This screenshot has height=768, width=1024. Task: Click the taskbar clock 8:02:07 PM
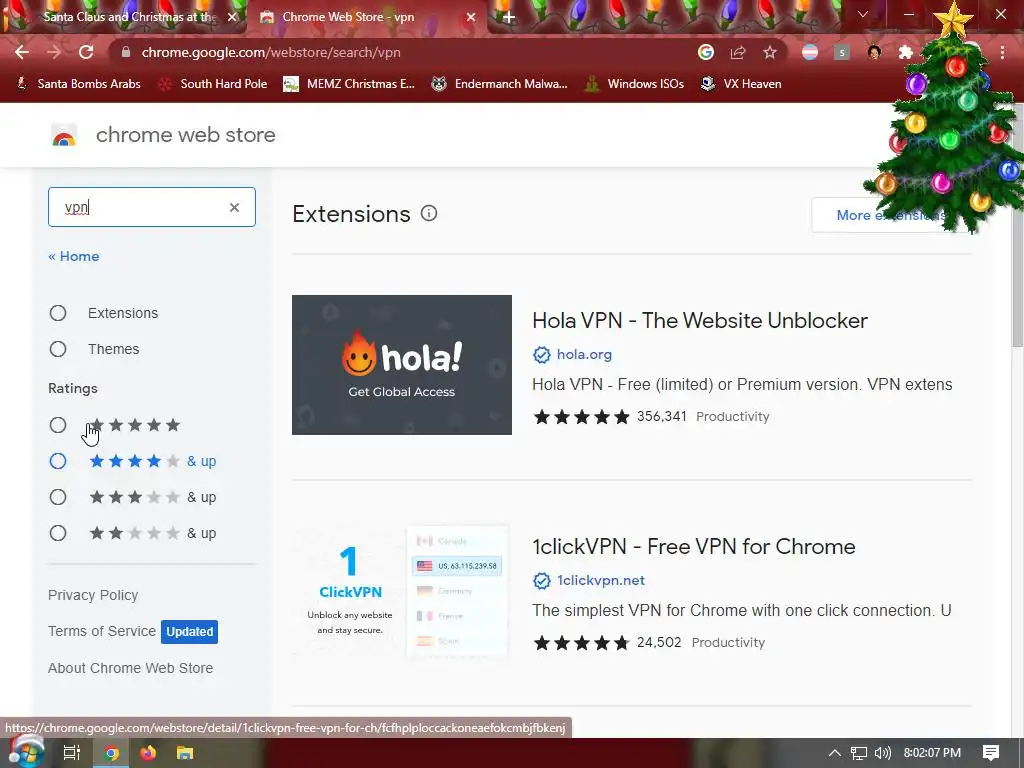tap(932, 753)
